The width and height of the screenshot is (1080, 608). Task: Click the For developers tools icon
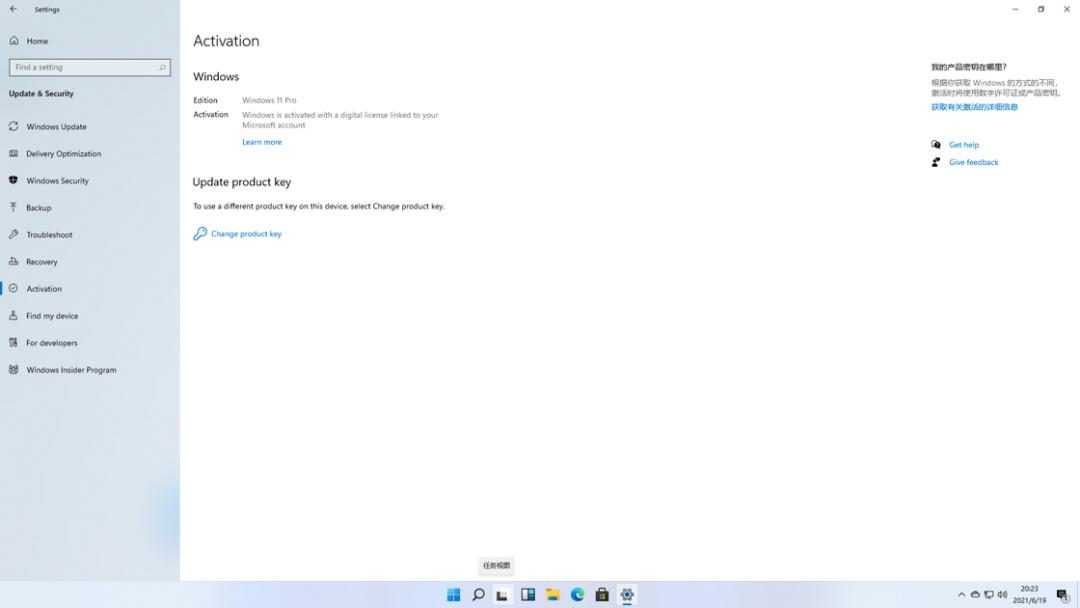(13, 342)
